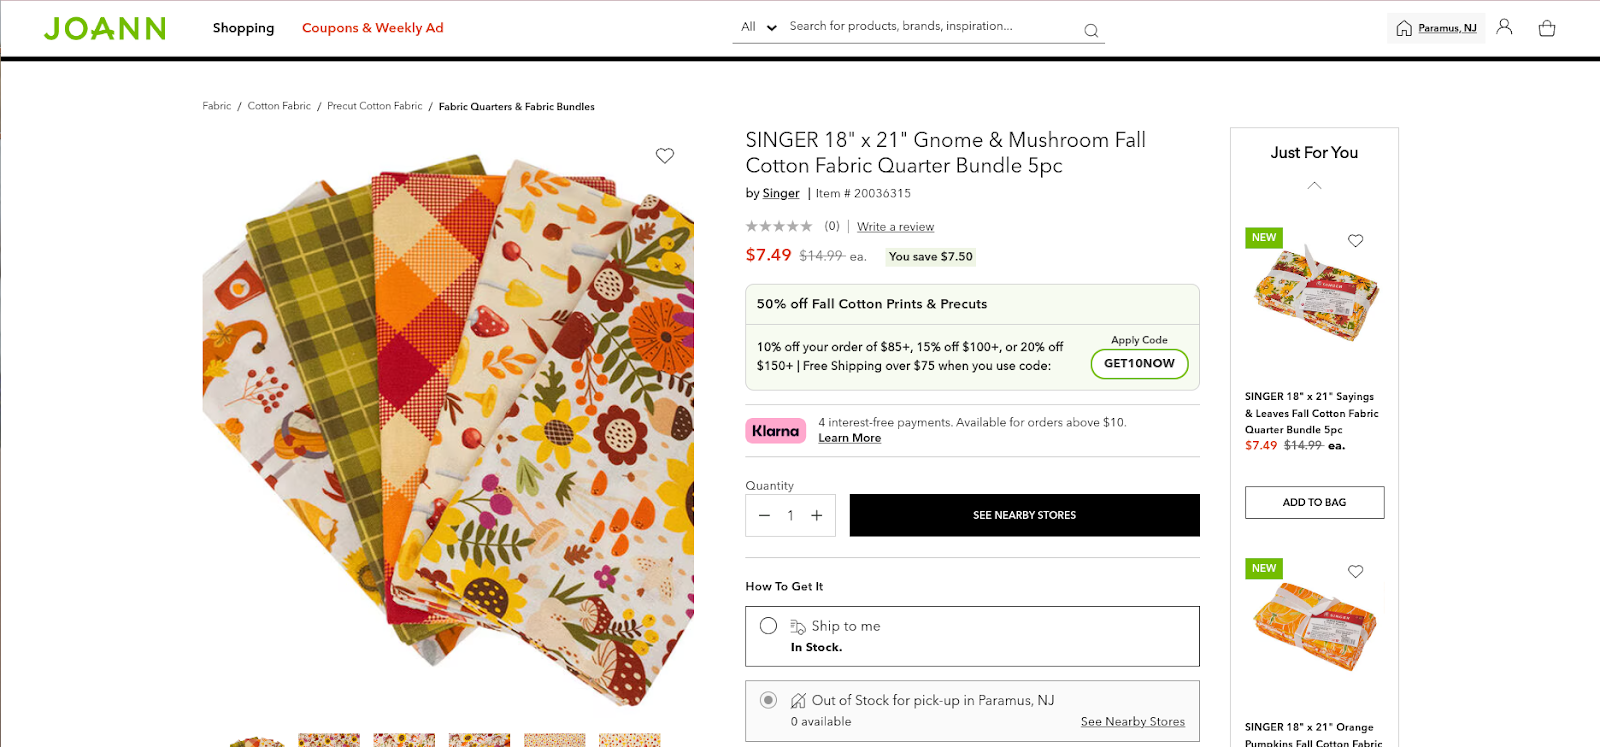Increase quantity with plus icon
This screenshot has width=1600, height=747.
(817, 516)
